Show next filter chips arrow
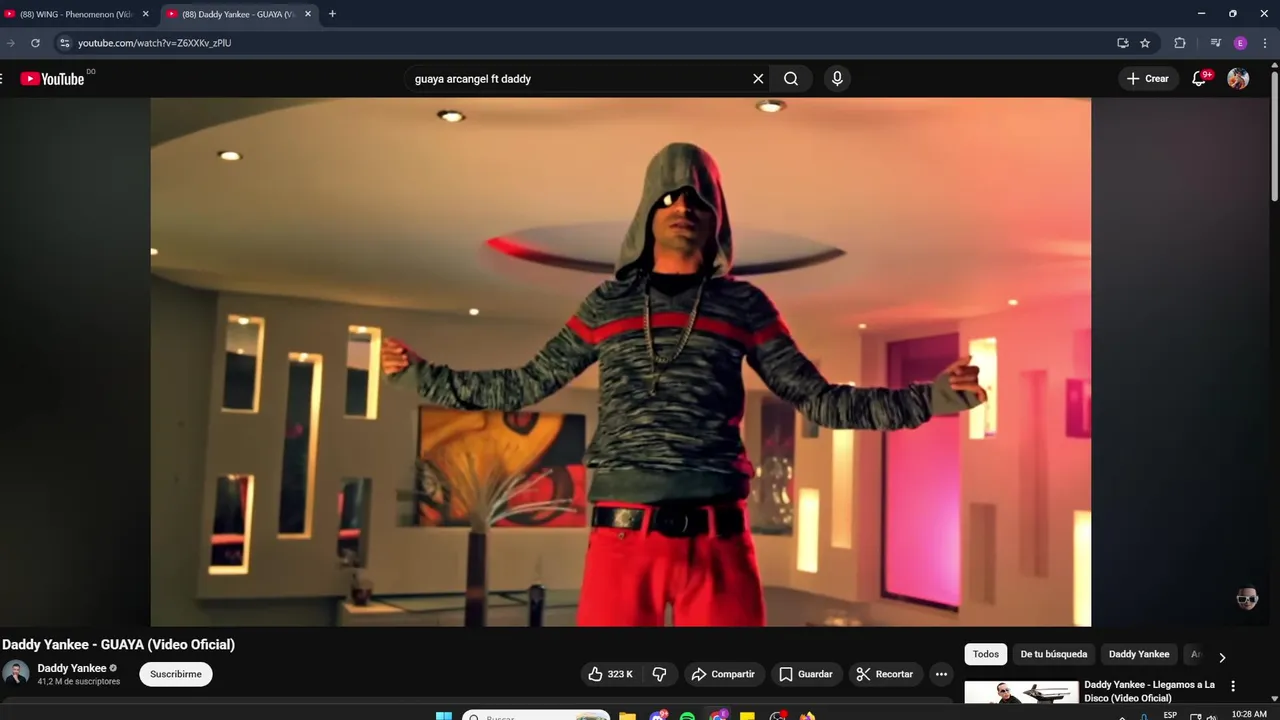 point(1221,657)
